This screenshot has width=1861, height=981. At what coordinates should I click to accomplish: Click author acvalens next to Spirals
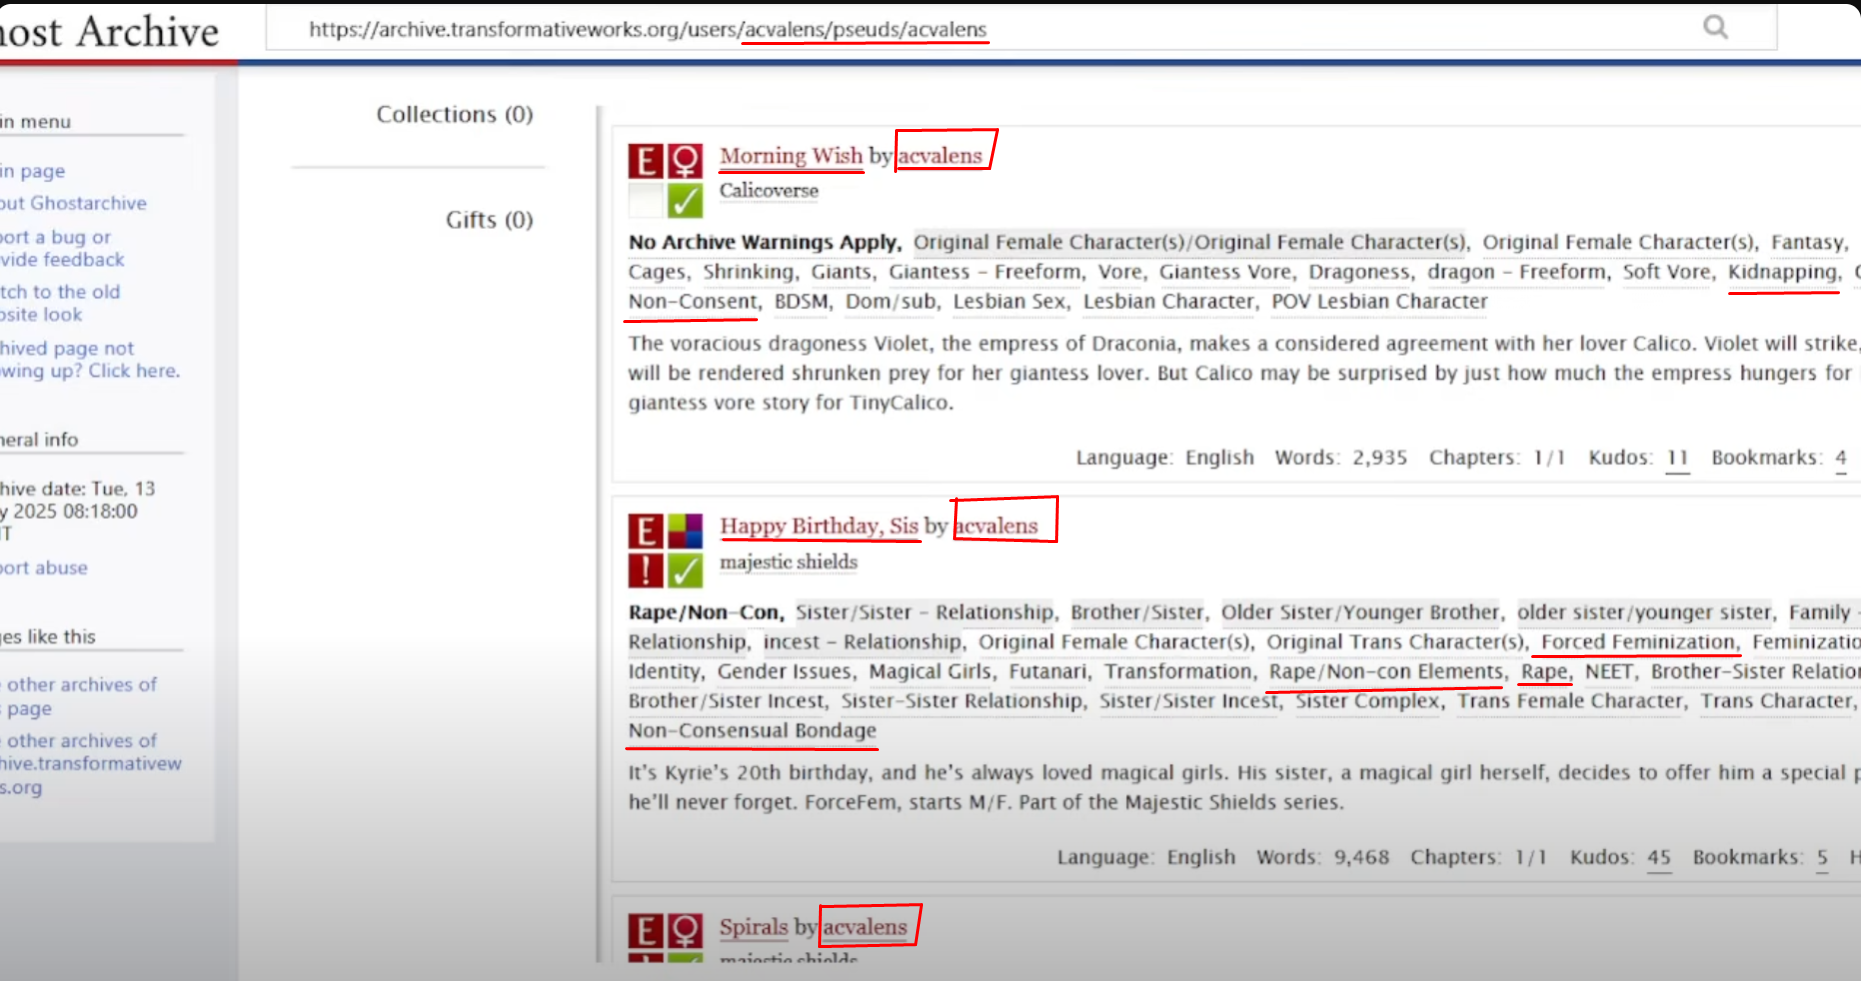coord(865,927)
